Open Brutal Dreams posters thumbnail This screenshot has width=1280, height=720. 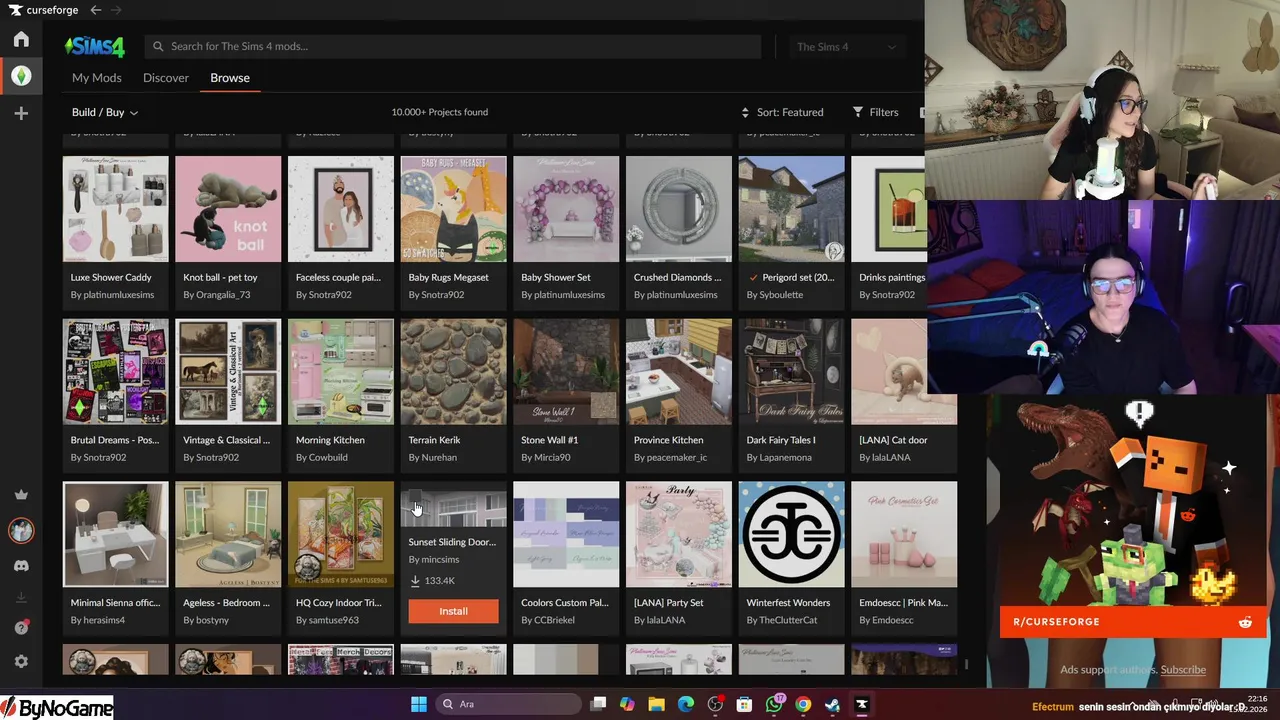pyautogui.click(x=116, y=372)
